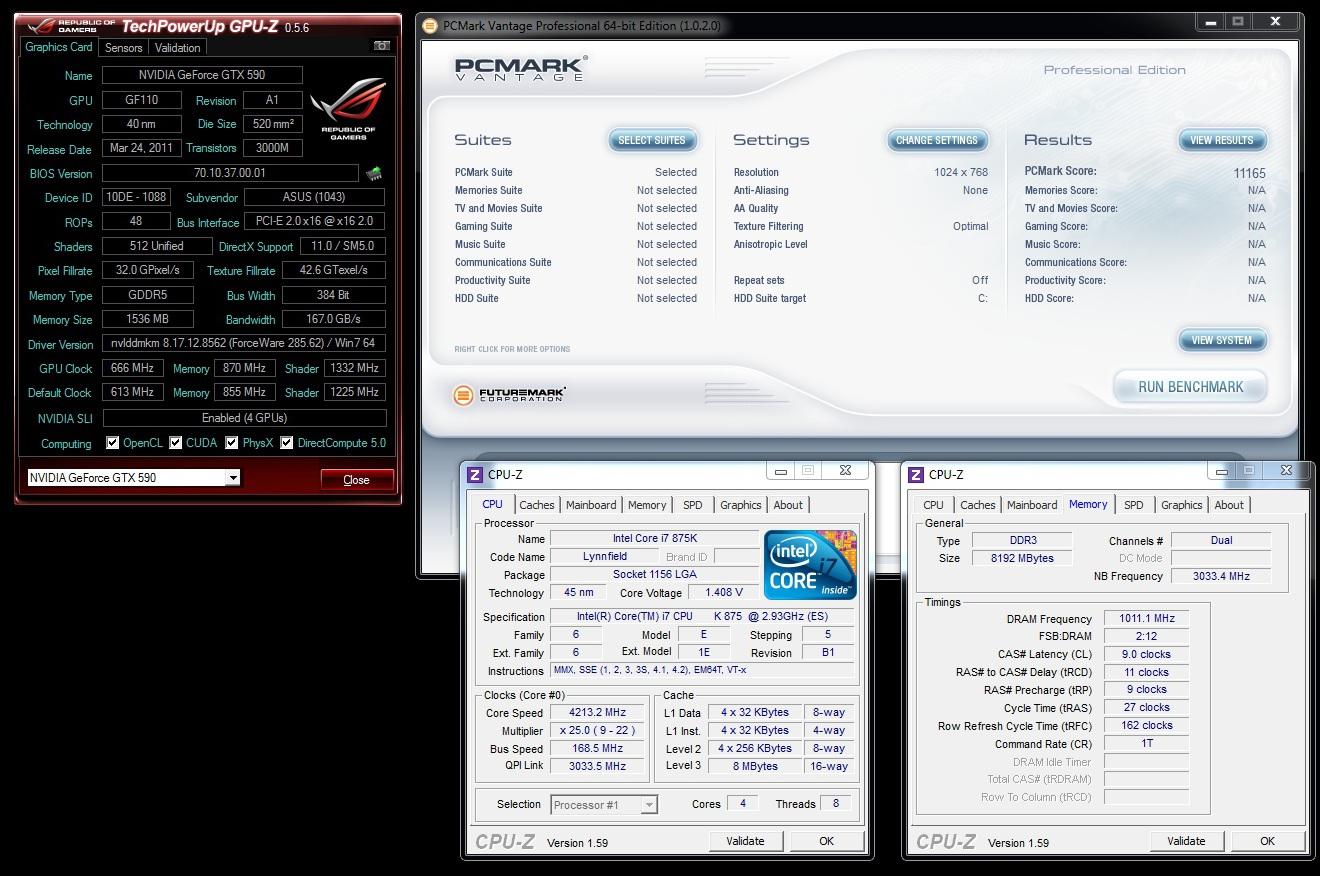Click the Resolution 1024 x 768 setting
The image size is (1320, 876).
[861, 172]
